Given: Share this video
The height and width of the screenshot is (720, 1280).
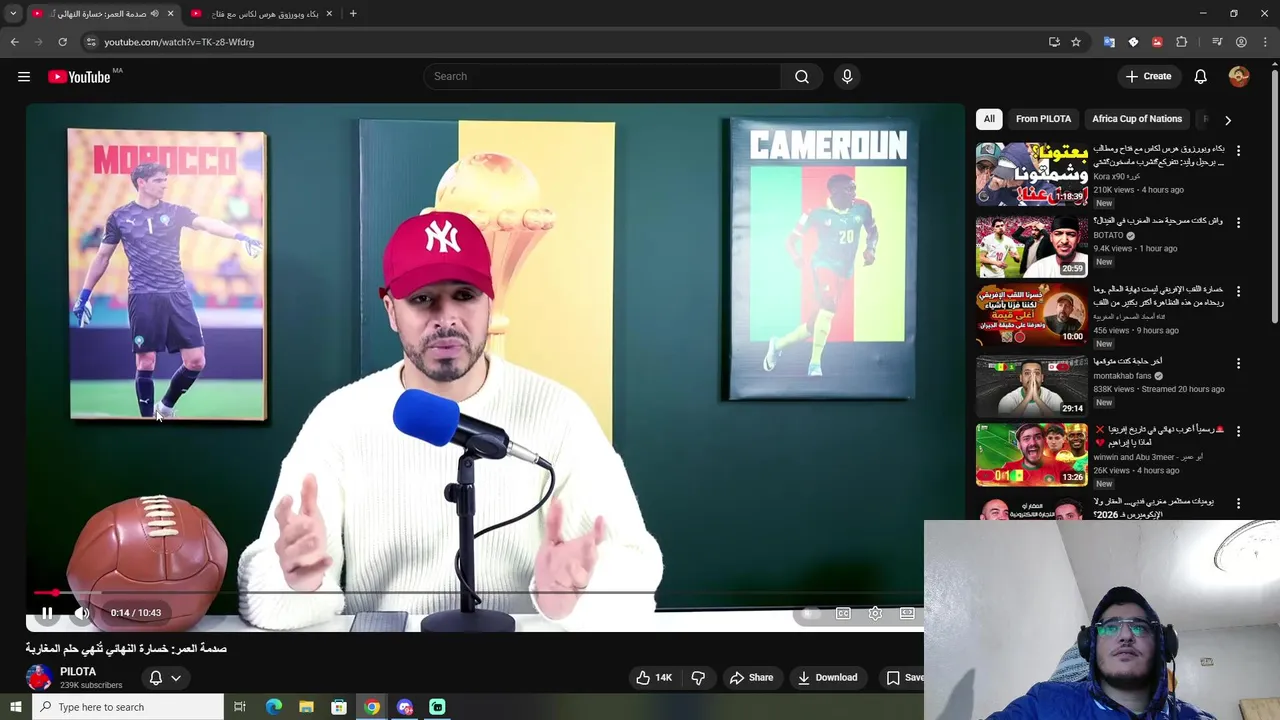Looking at the screenshot, I should click(x=751, y=678).
